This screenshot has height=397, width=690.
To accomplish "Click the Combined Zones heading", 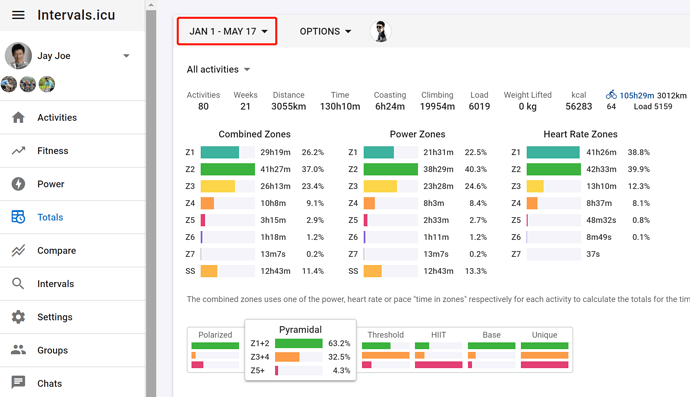I will click(x=254, y=134).
